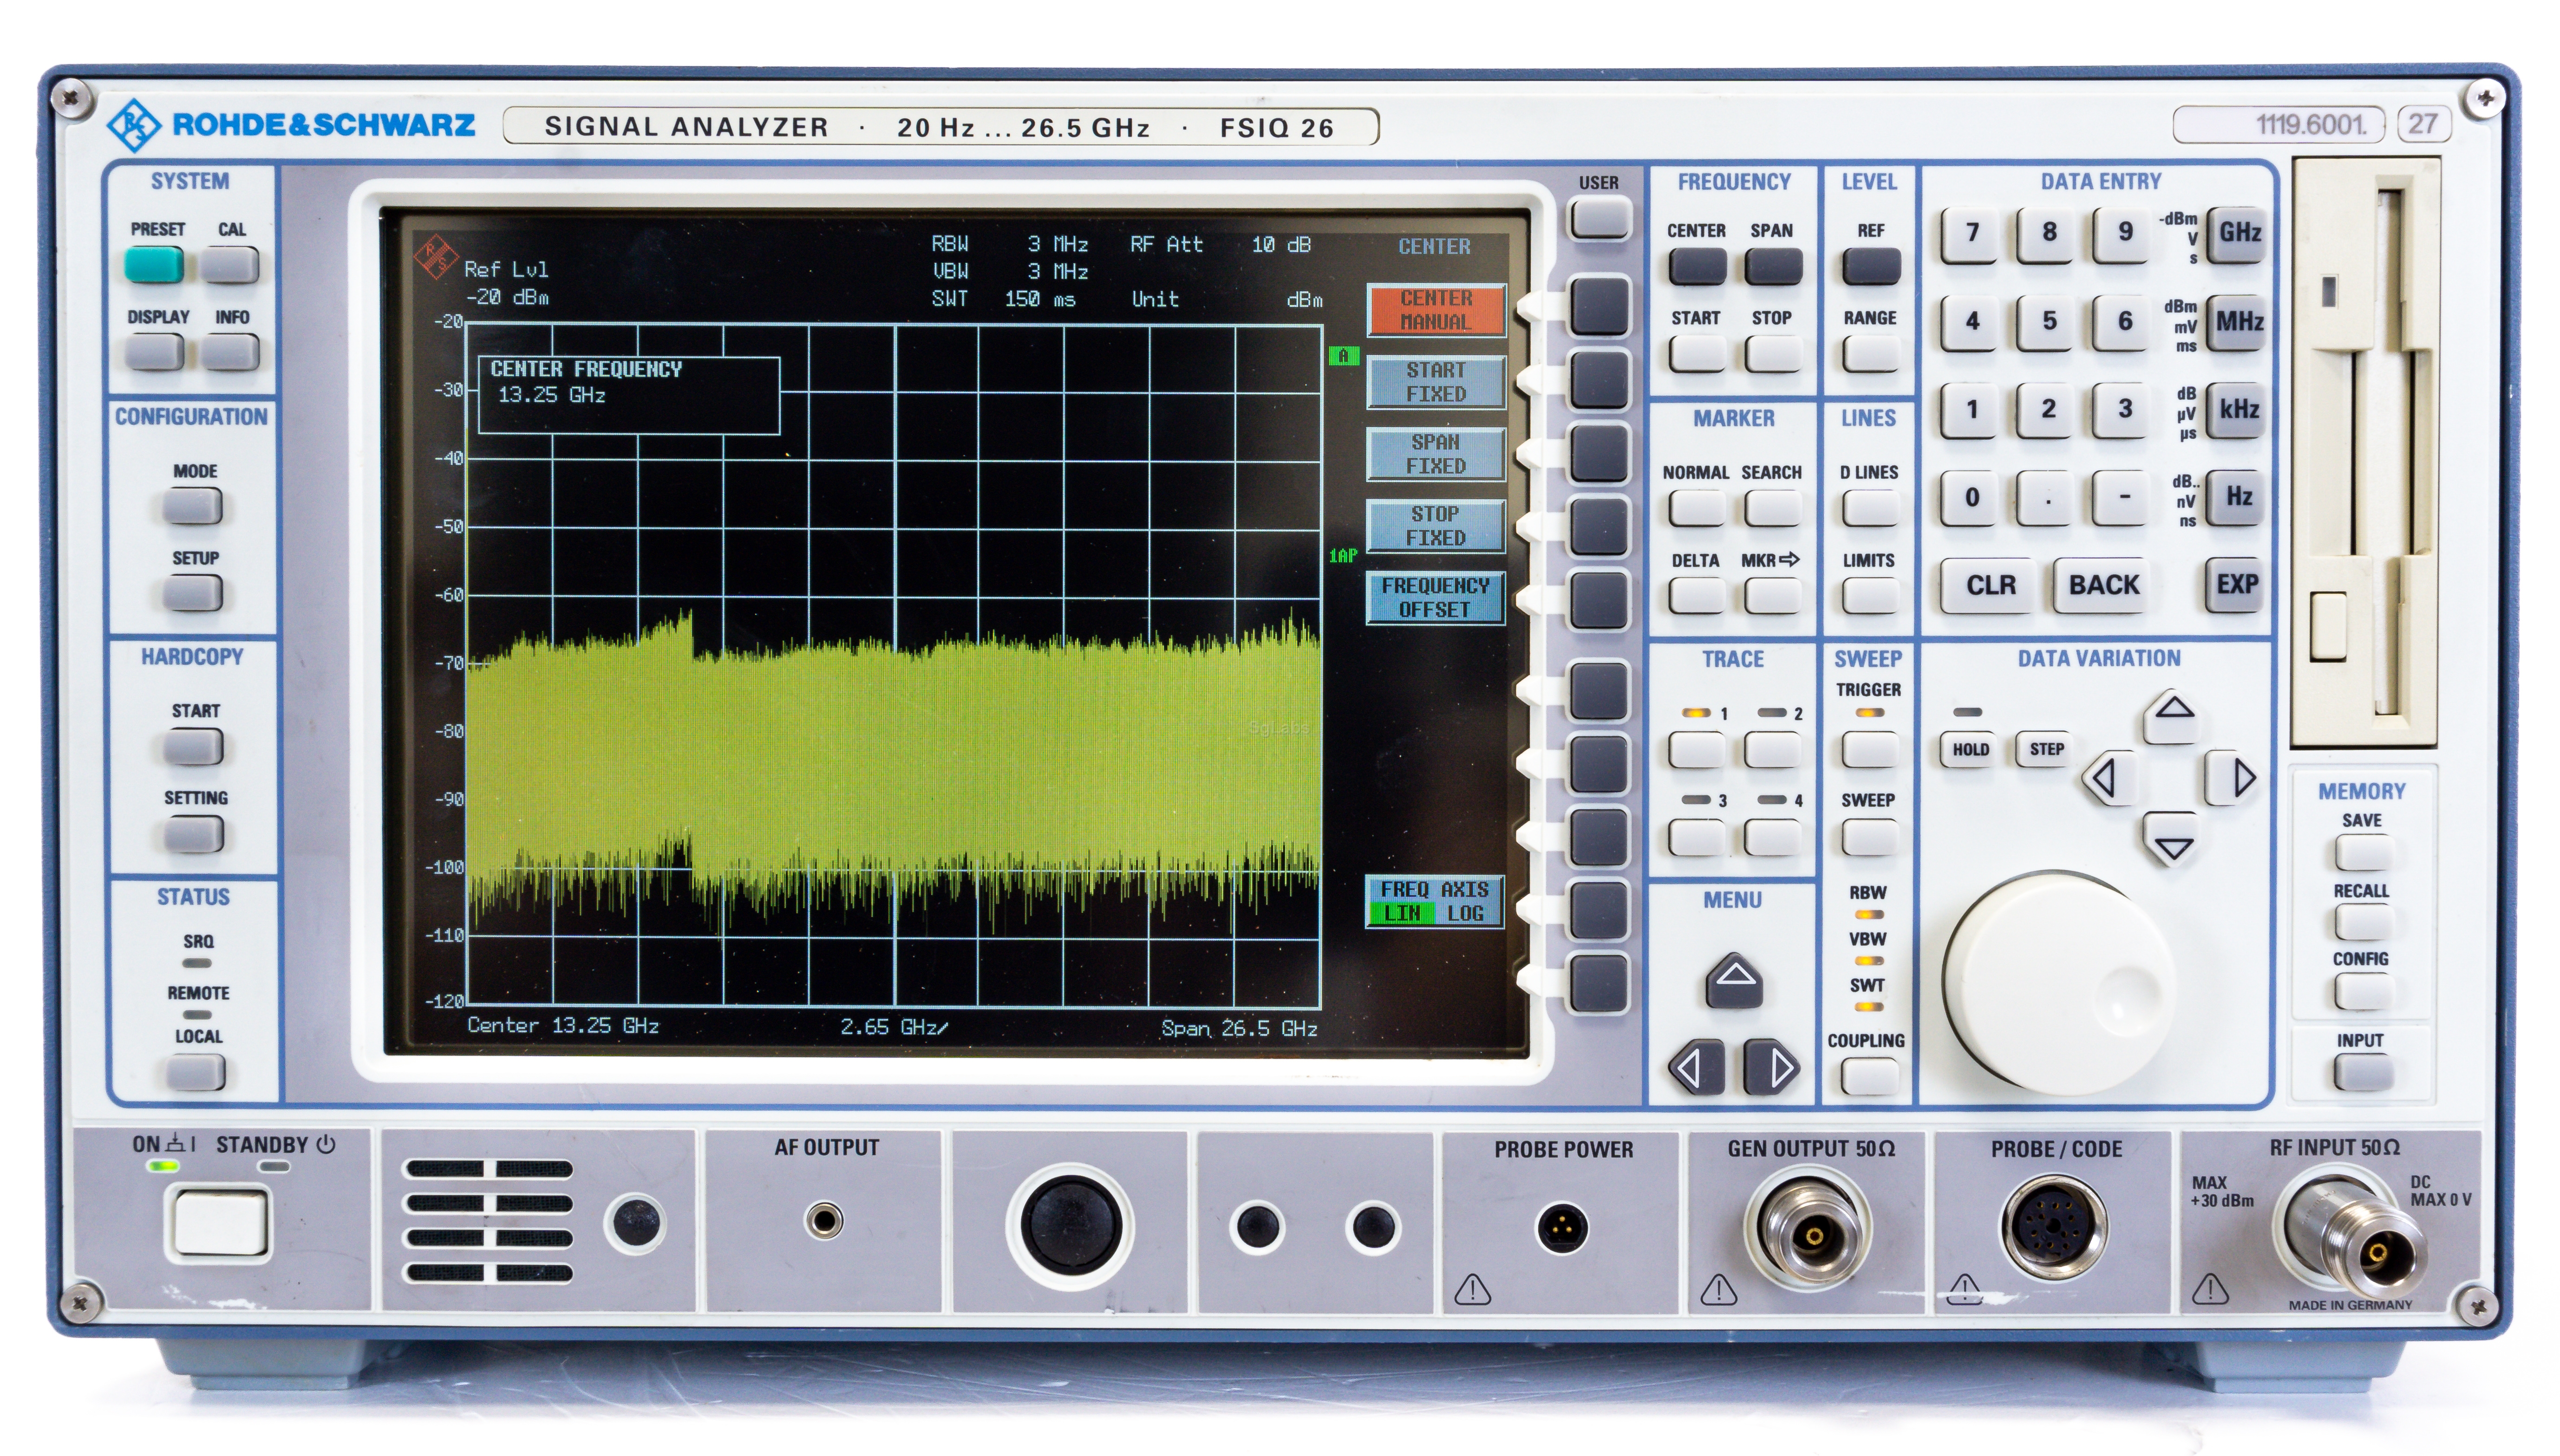Push the FREQUENCY CENTER key

[1697, 267]
